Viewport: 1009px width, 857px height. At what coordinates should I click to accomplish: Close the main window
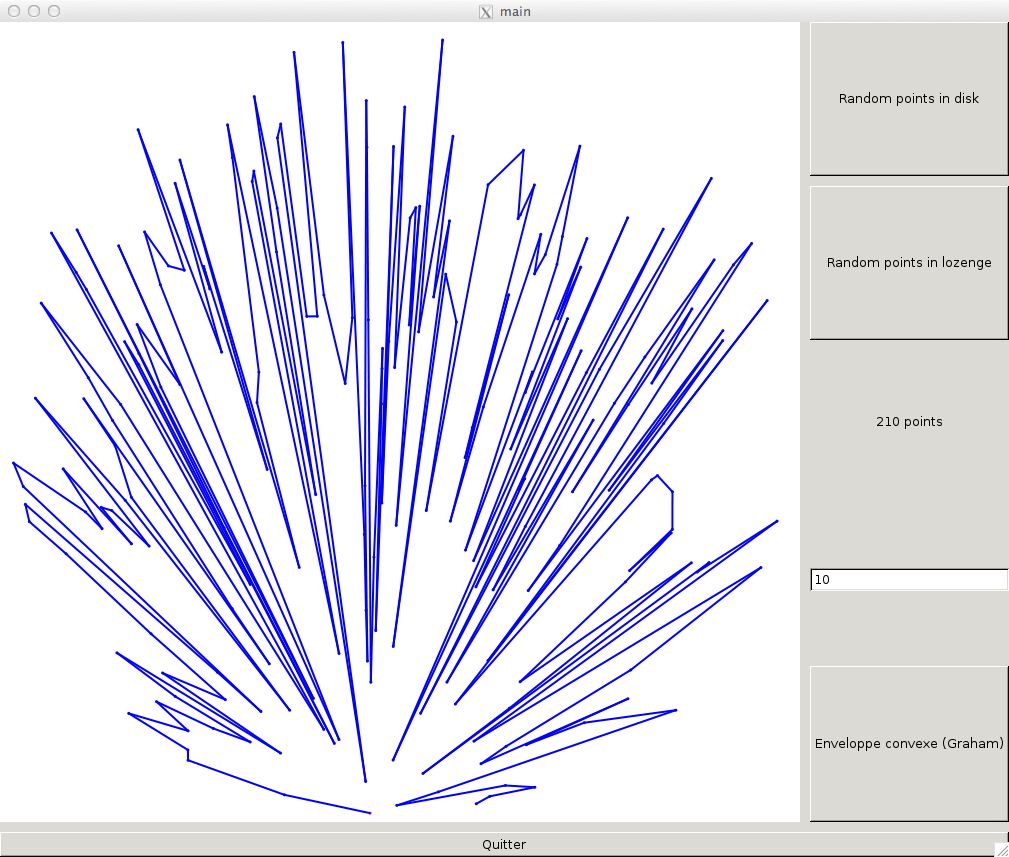pyautogui.click(x=14, y=11)
